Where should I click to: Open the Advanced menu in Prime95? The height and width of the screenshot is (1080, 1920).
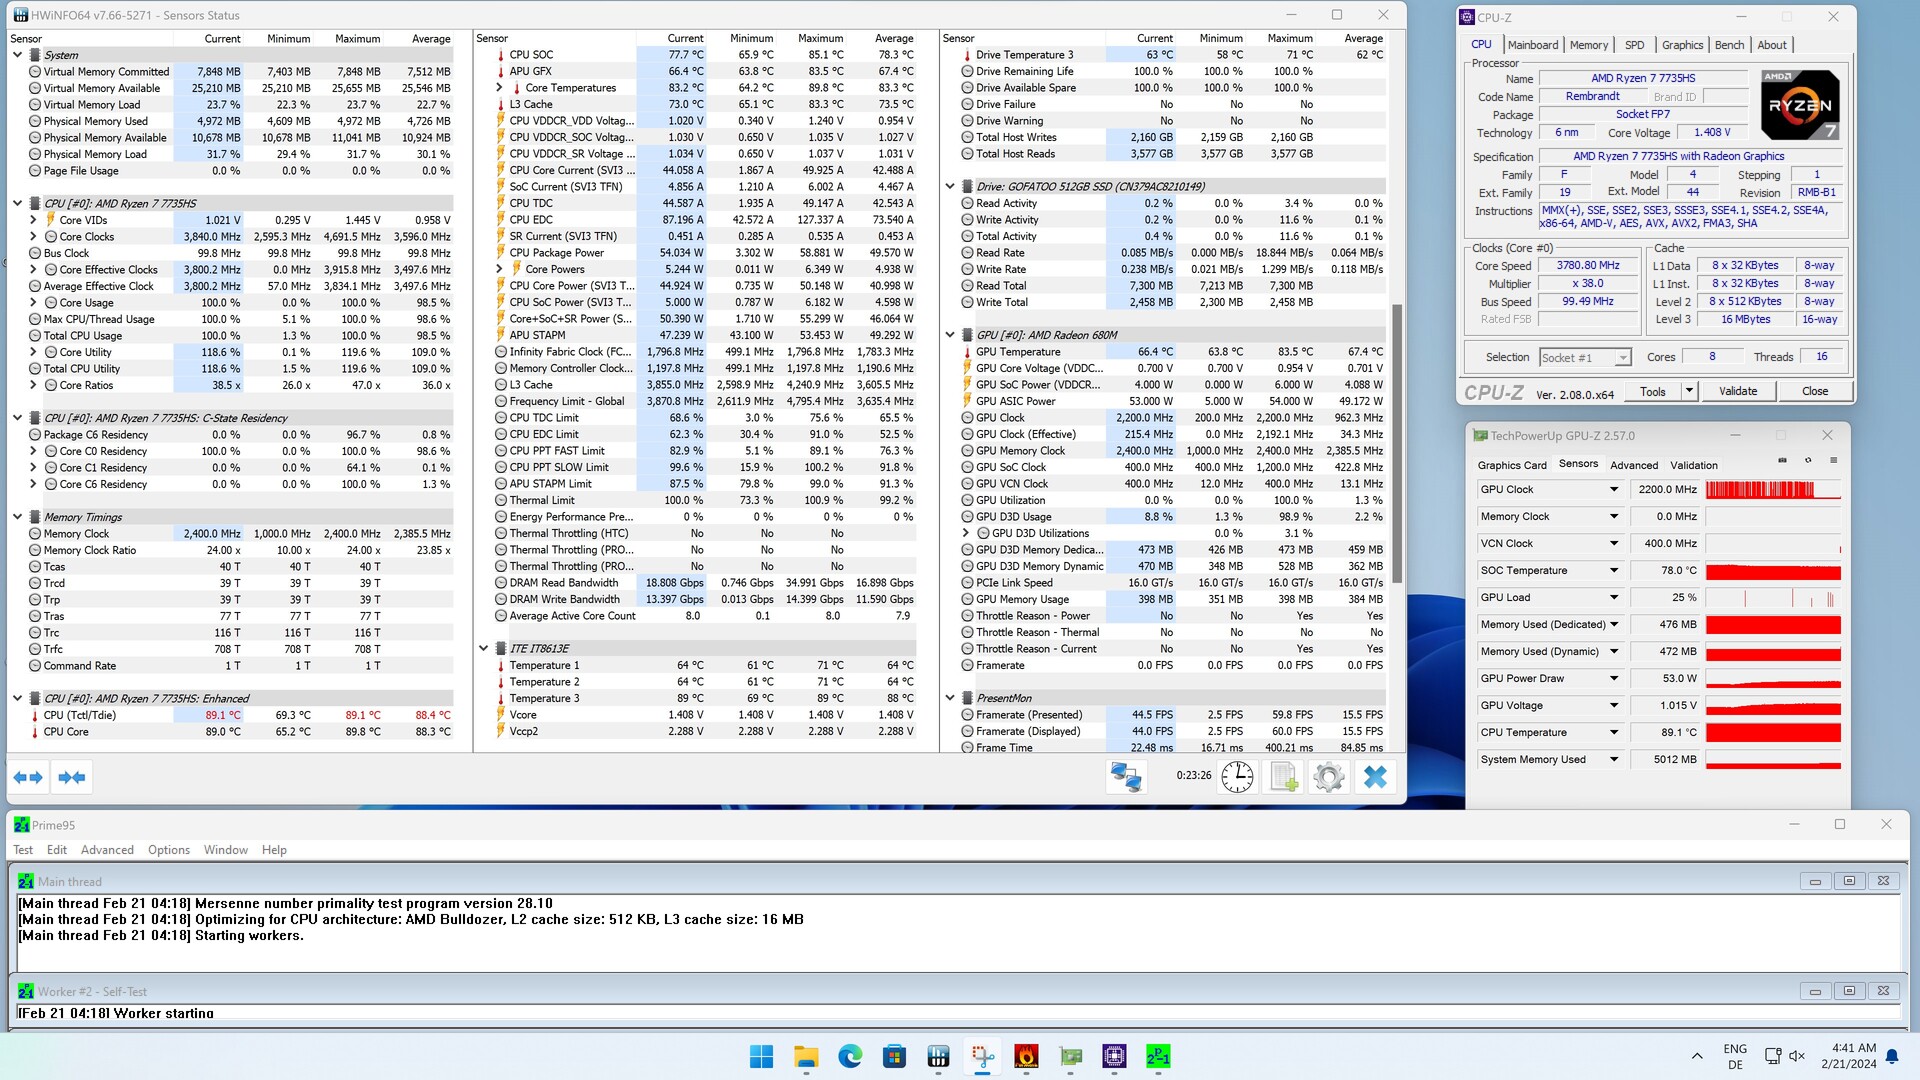coord(107,850)
